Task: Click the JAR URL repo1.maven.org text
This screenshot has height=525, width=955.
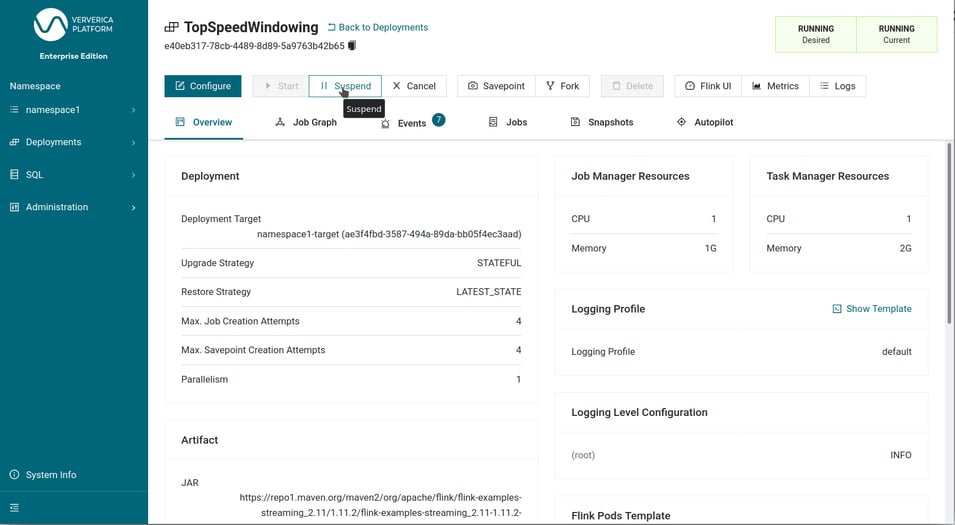Action: (x=380, y=505)
